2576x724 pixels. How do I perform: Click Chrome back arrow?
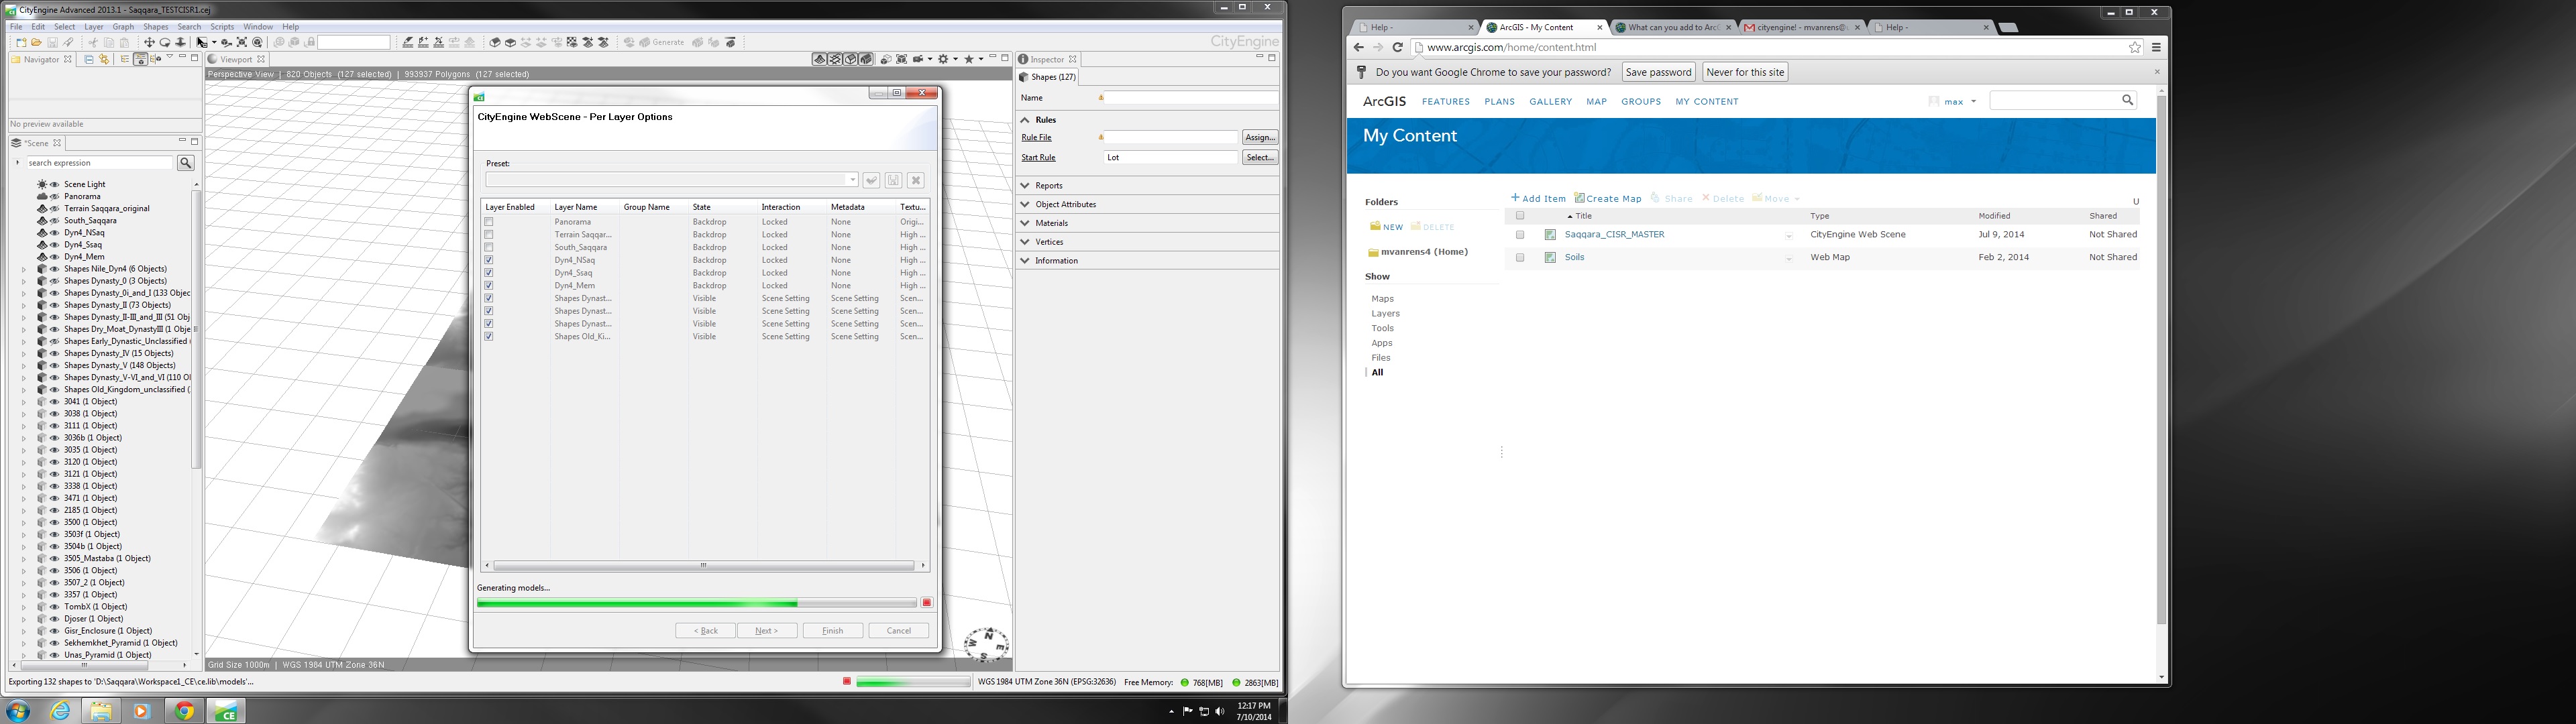tap(1358, 47)
